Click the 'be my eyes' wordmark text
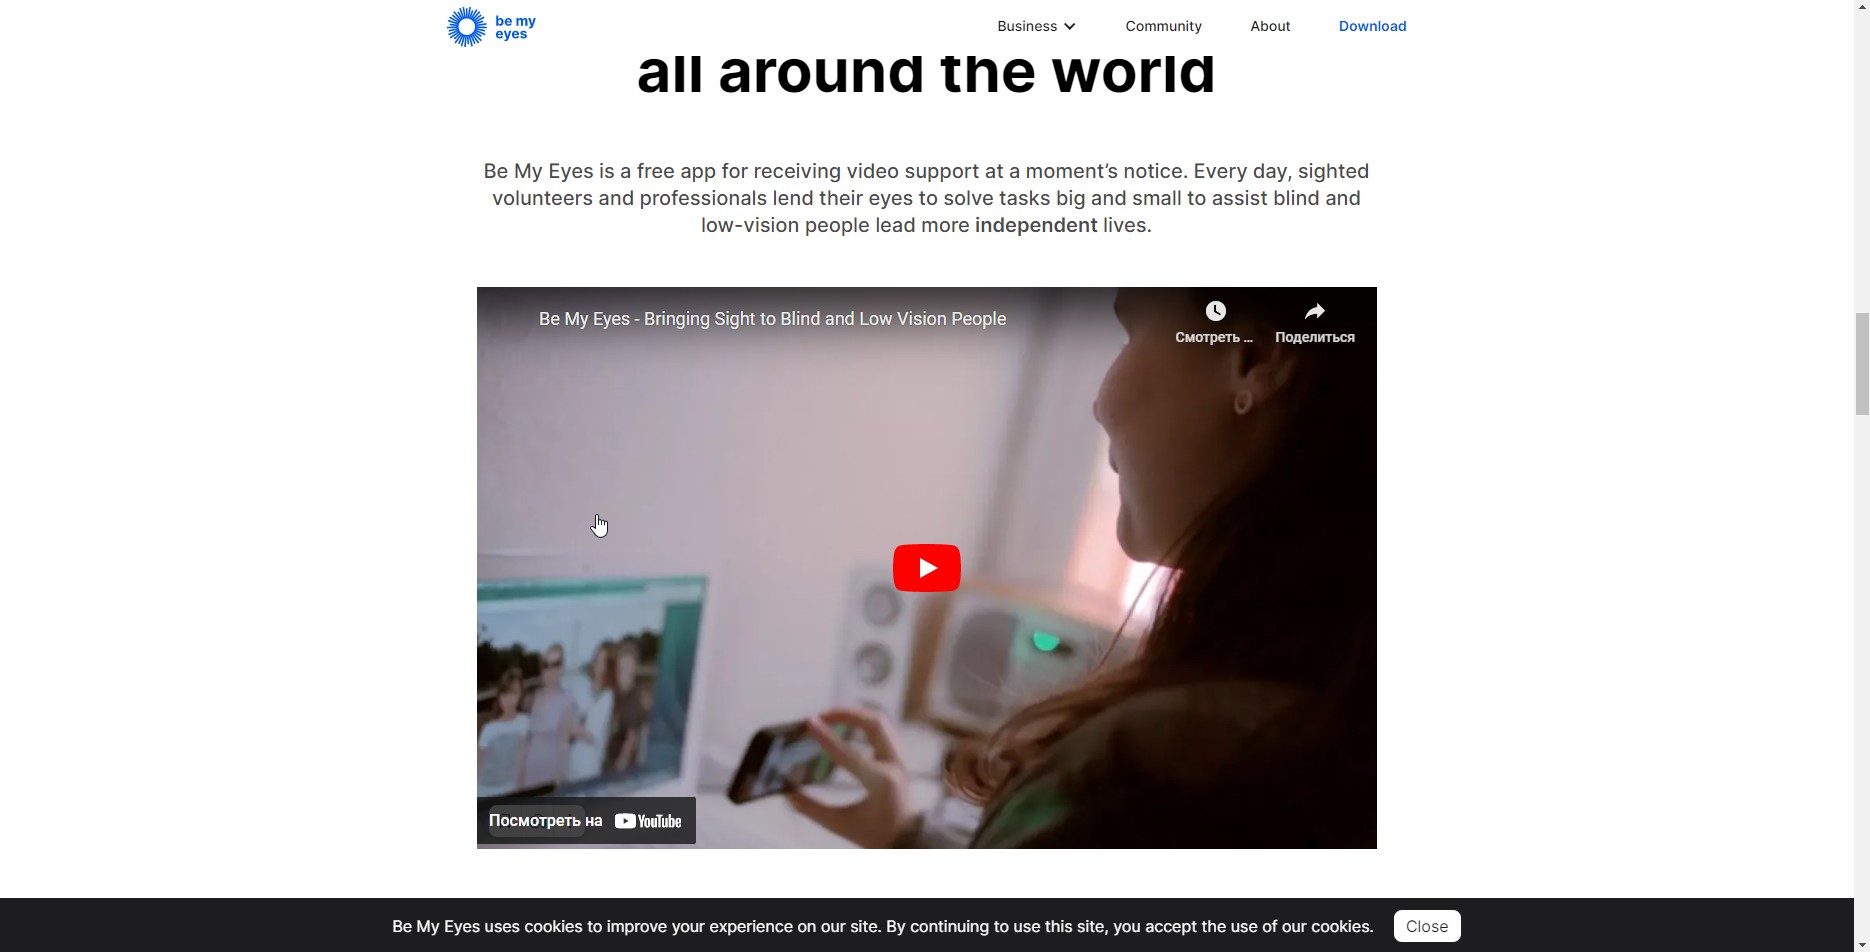This screenshot has height=952, width=1870. (x=515, y=27)
